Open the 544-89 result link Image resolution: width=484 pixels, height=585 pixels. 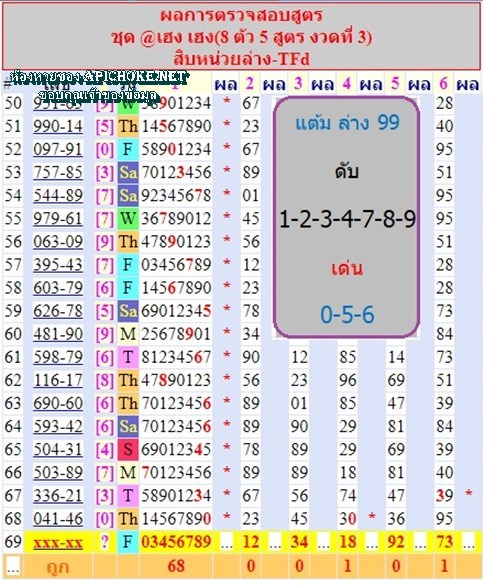pyautogui.click(x=58, y=196)
